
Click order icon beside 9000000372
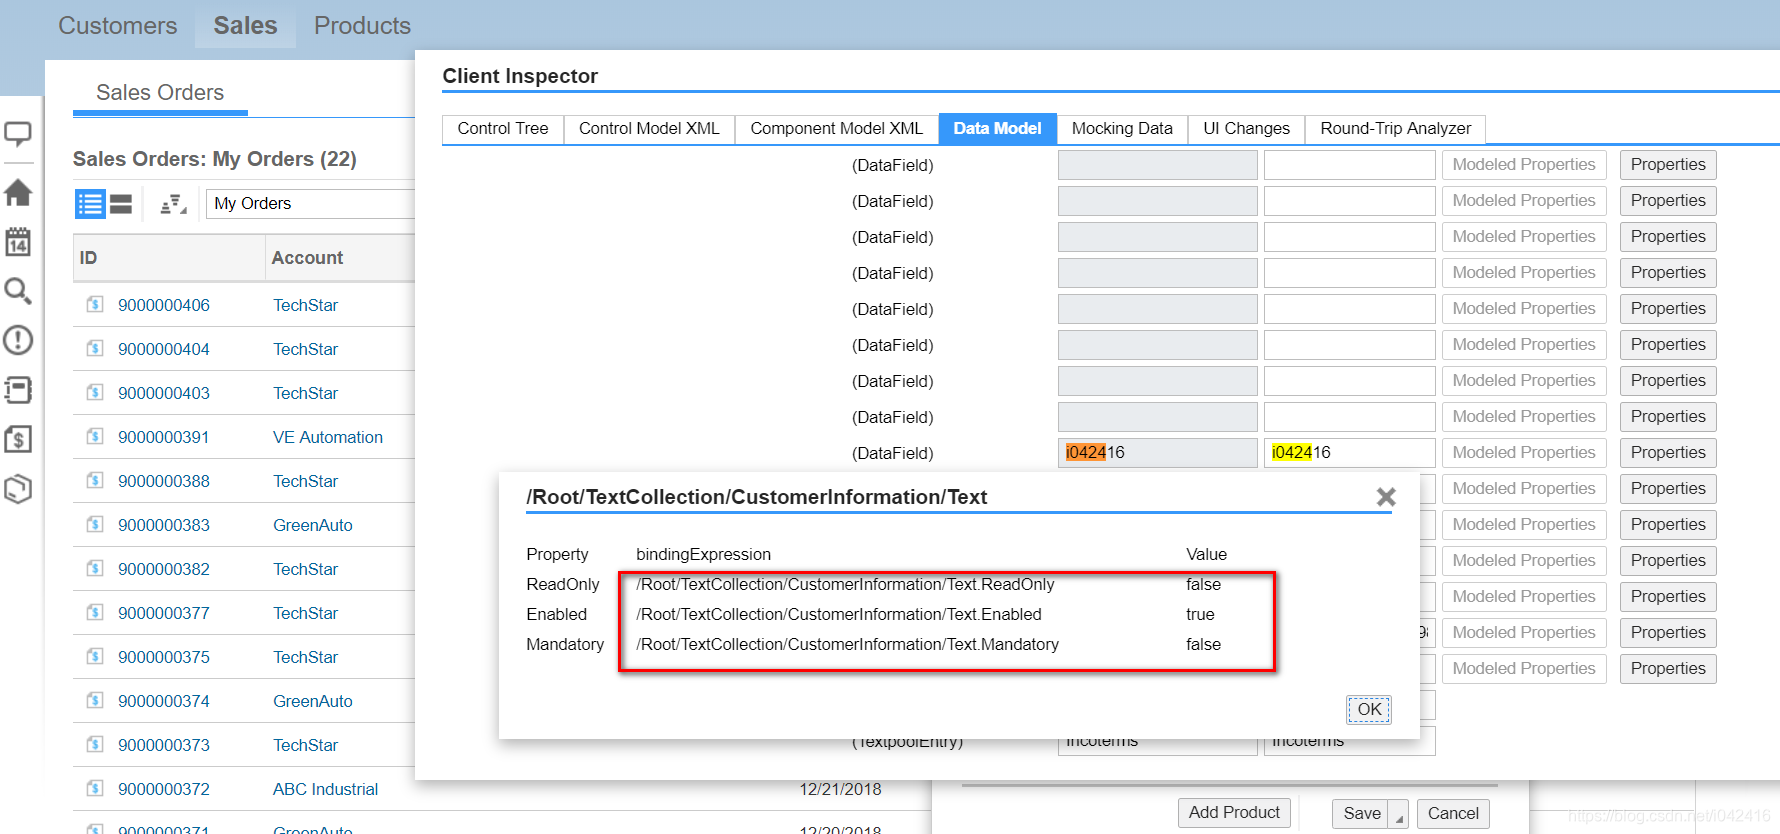95,788
